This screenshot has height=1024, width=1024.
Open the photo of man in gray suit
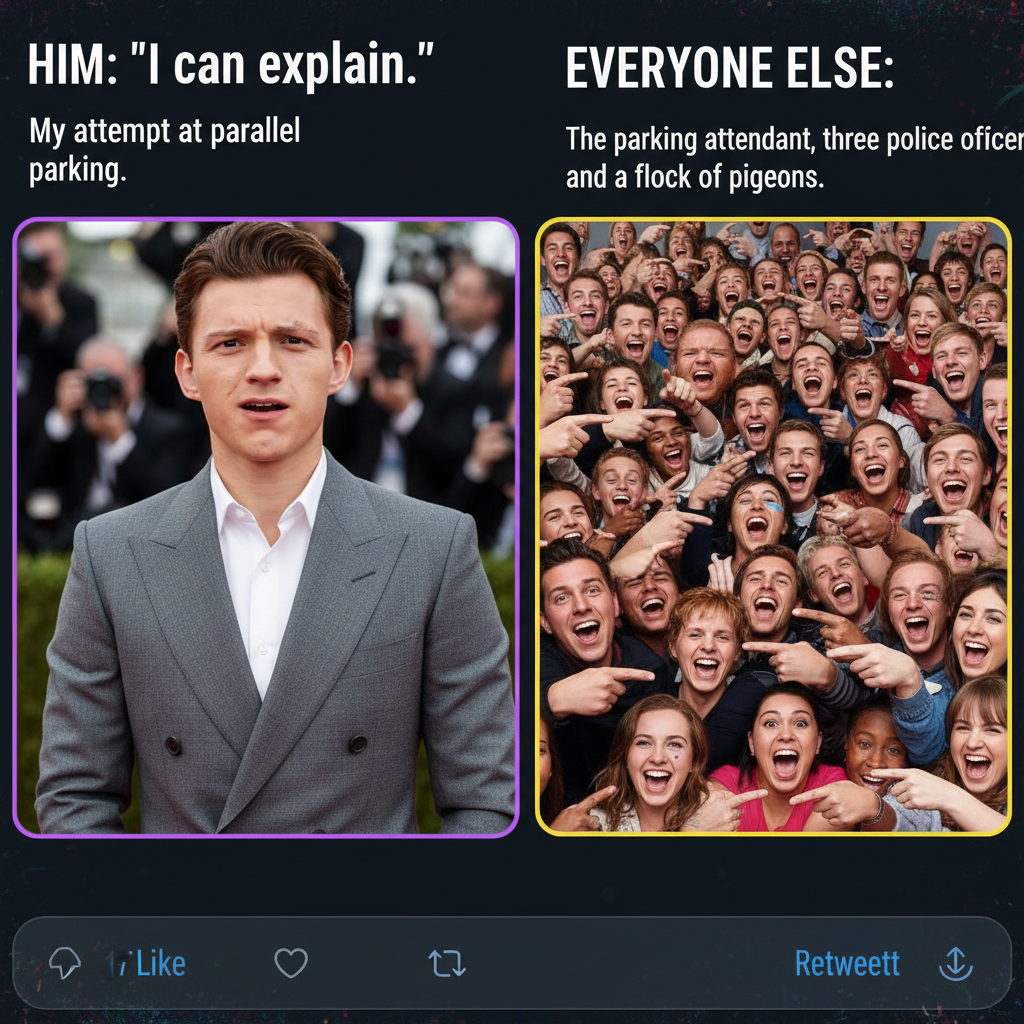tap(266, 527)
